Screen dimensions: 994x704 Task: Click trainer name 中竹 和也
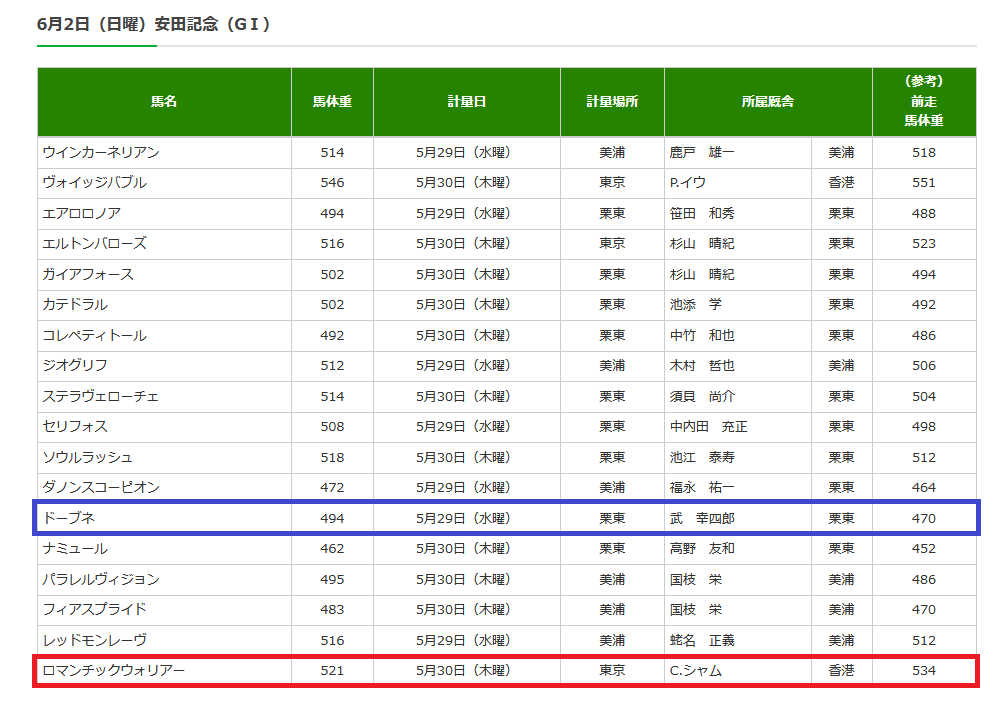pyautogui.click(x=702, y=335)
